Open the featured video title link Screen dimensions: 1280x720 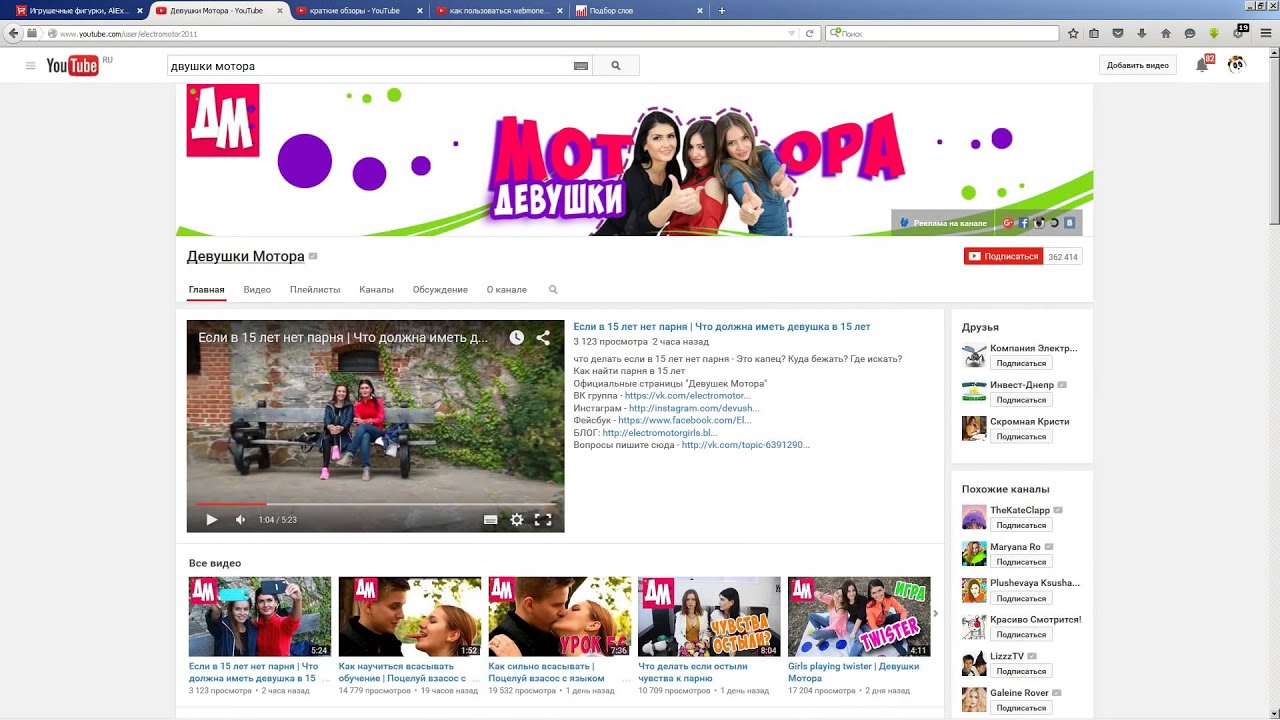pos(721,327)
